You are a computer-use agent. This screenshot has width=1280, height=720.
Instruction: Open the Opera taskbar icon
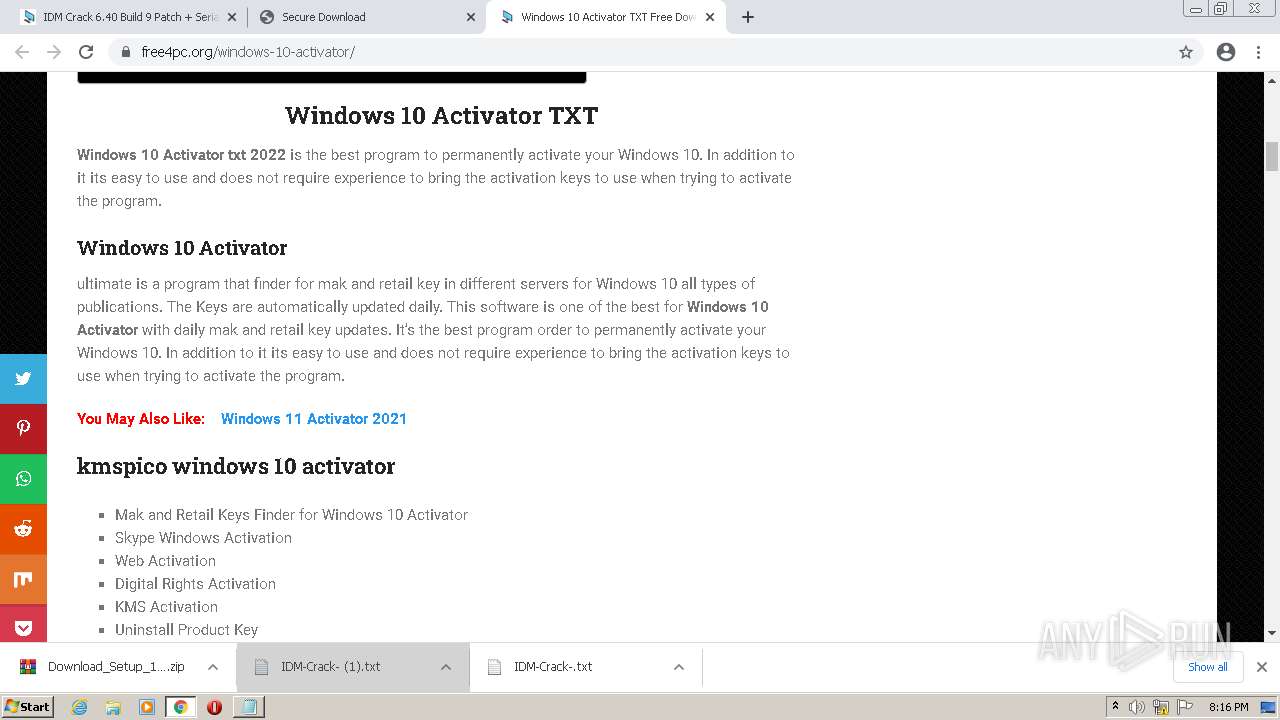[214, 707]
